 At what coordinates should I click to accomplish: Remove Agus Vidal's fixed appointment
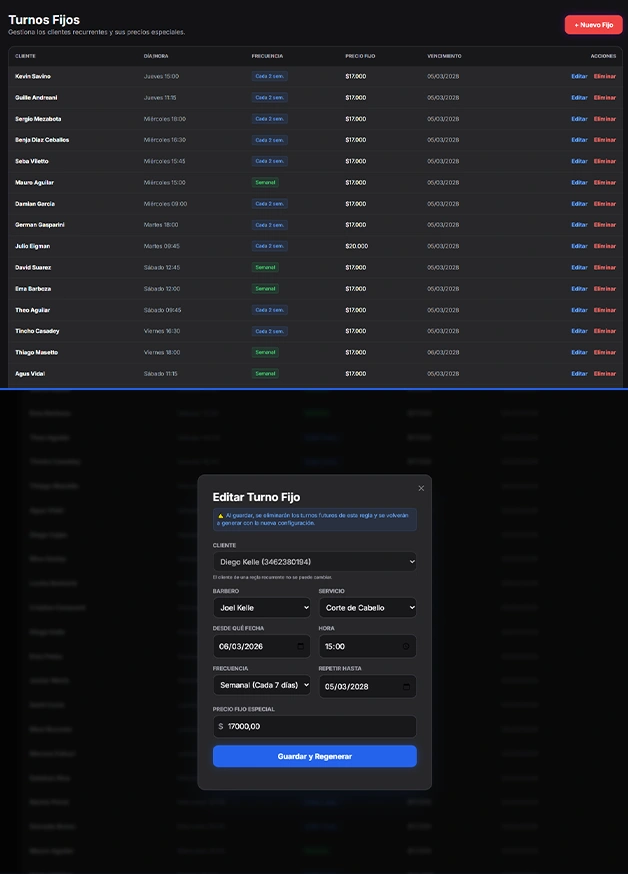[x=604, y=374]
